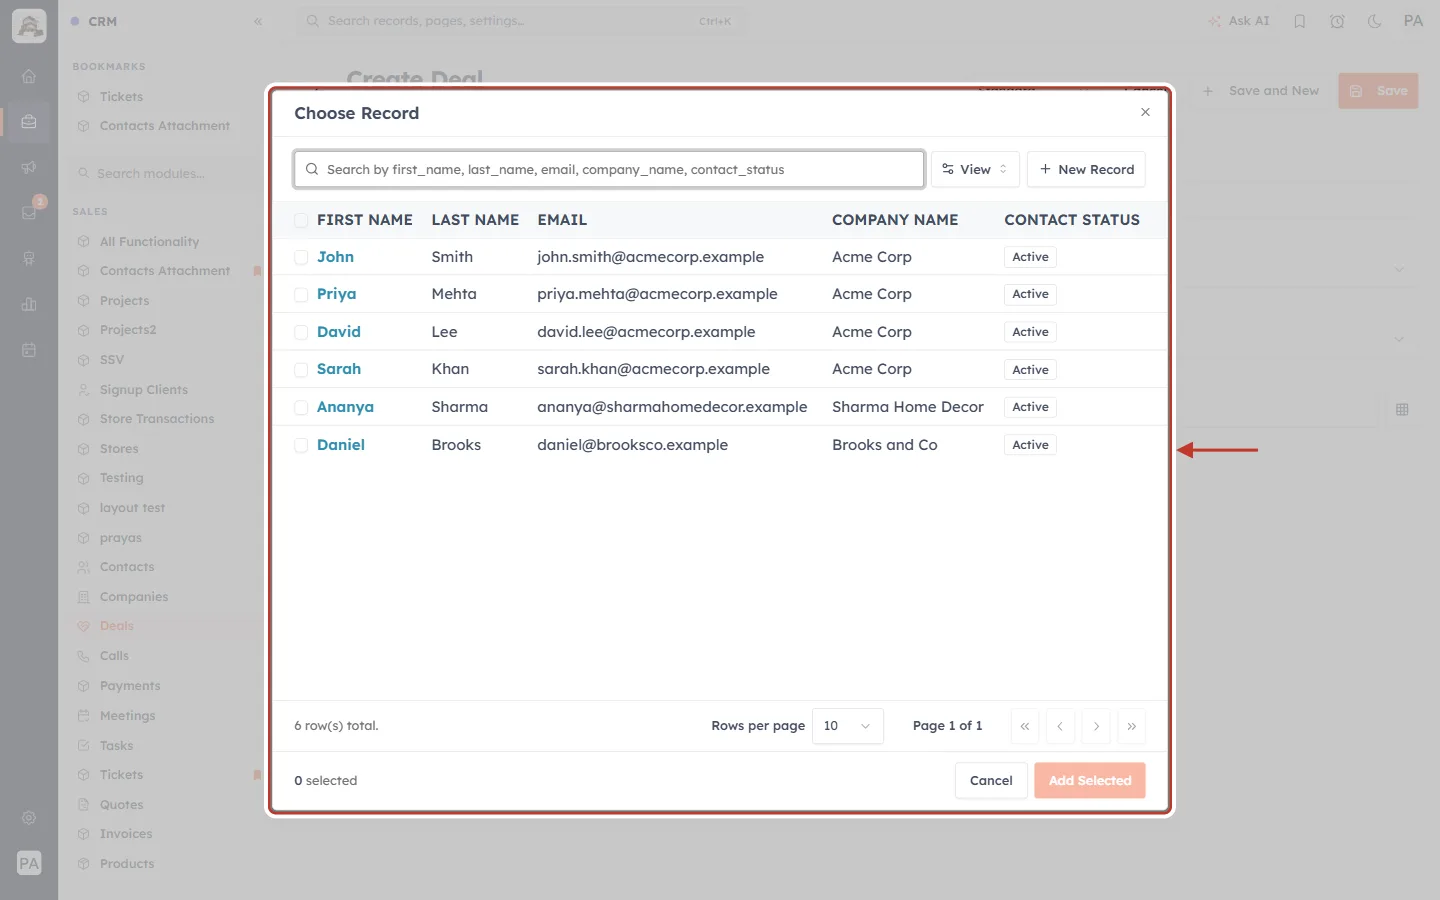The width and height of the screenshot is (1440, 900).
Task: Open John's contact record link
Action: [x=335, y=257]
